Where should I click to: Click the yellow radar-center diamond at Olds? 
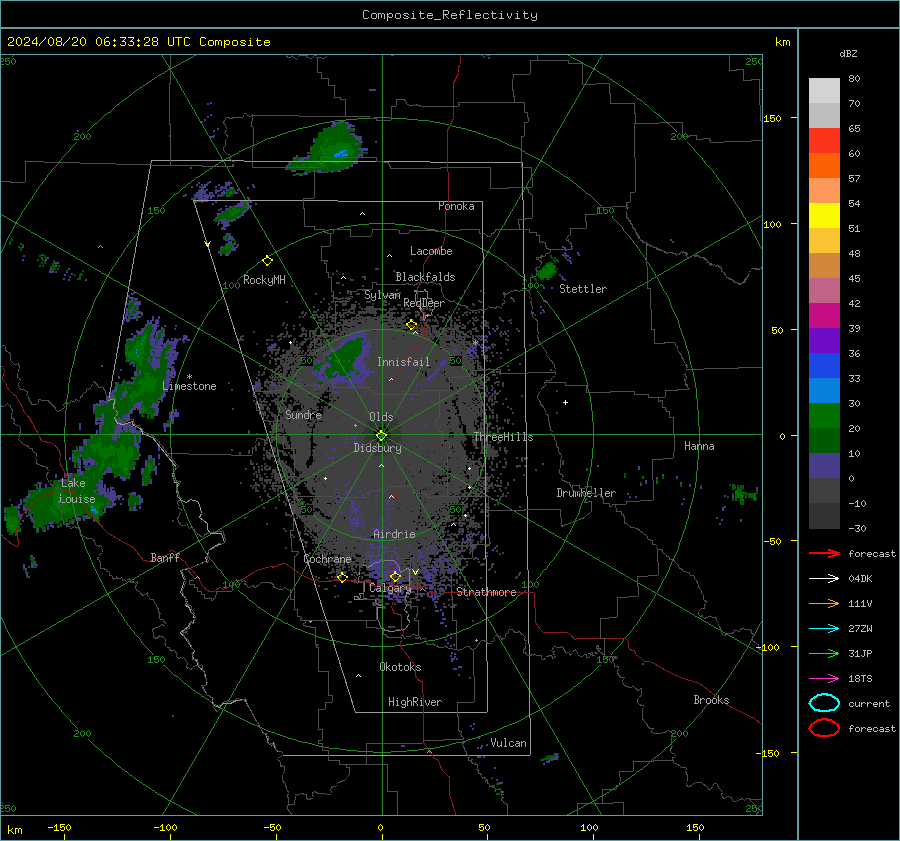(x=381, y=436)
